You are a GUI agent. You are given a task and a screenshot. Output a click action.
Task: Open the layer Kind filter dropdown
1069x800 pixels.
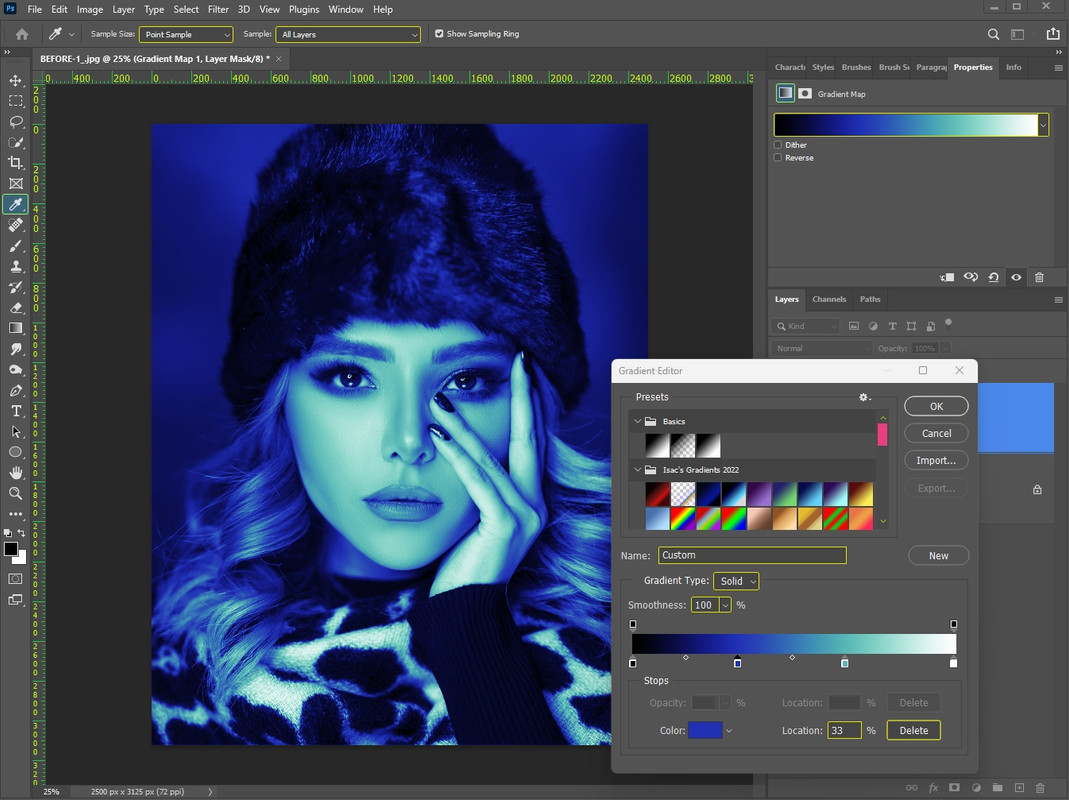(x=805, y=326)
